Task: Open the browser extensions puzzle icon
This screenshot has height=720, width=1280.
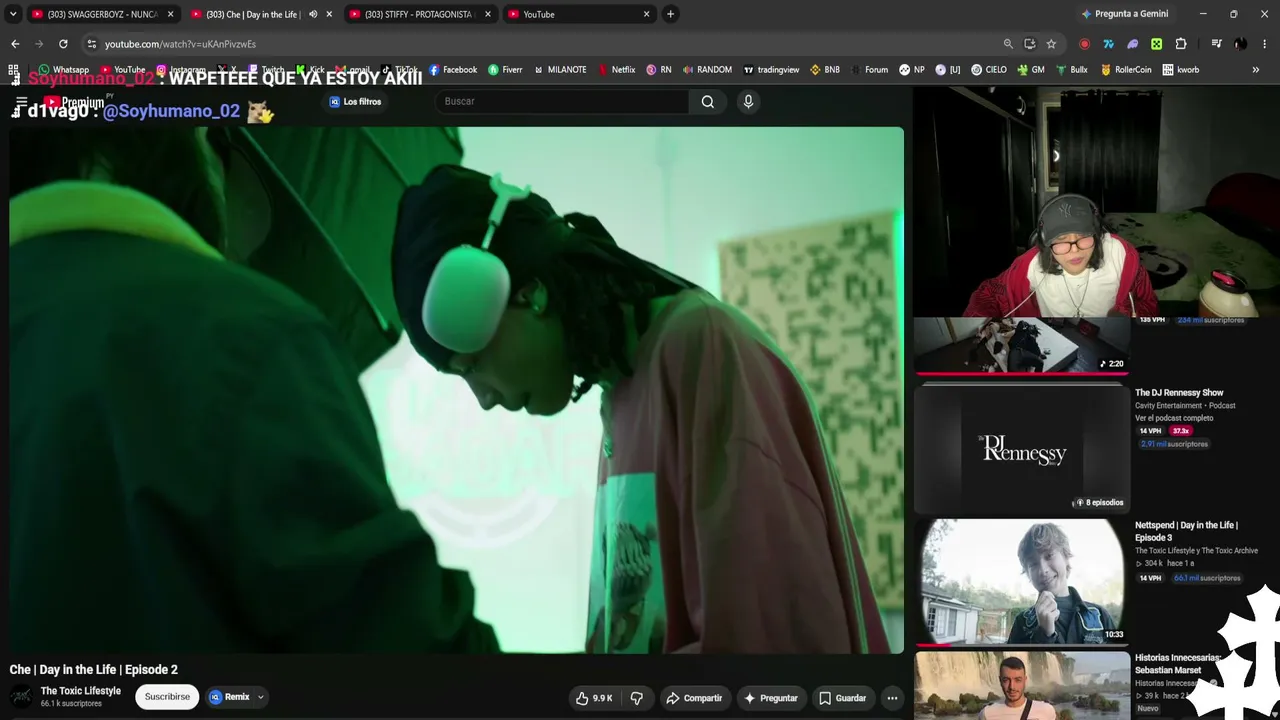Action: pos(1181,44)
